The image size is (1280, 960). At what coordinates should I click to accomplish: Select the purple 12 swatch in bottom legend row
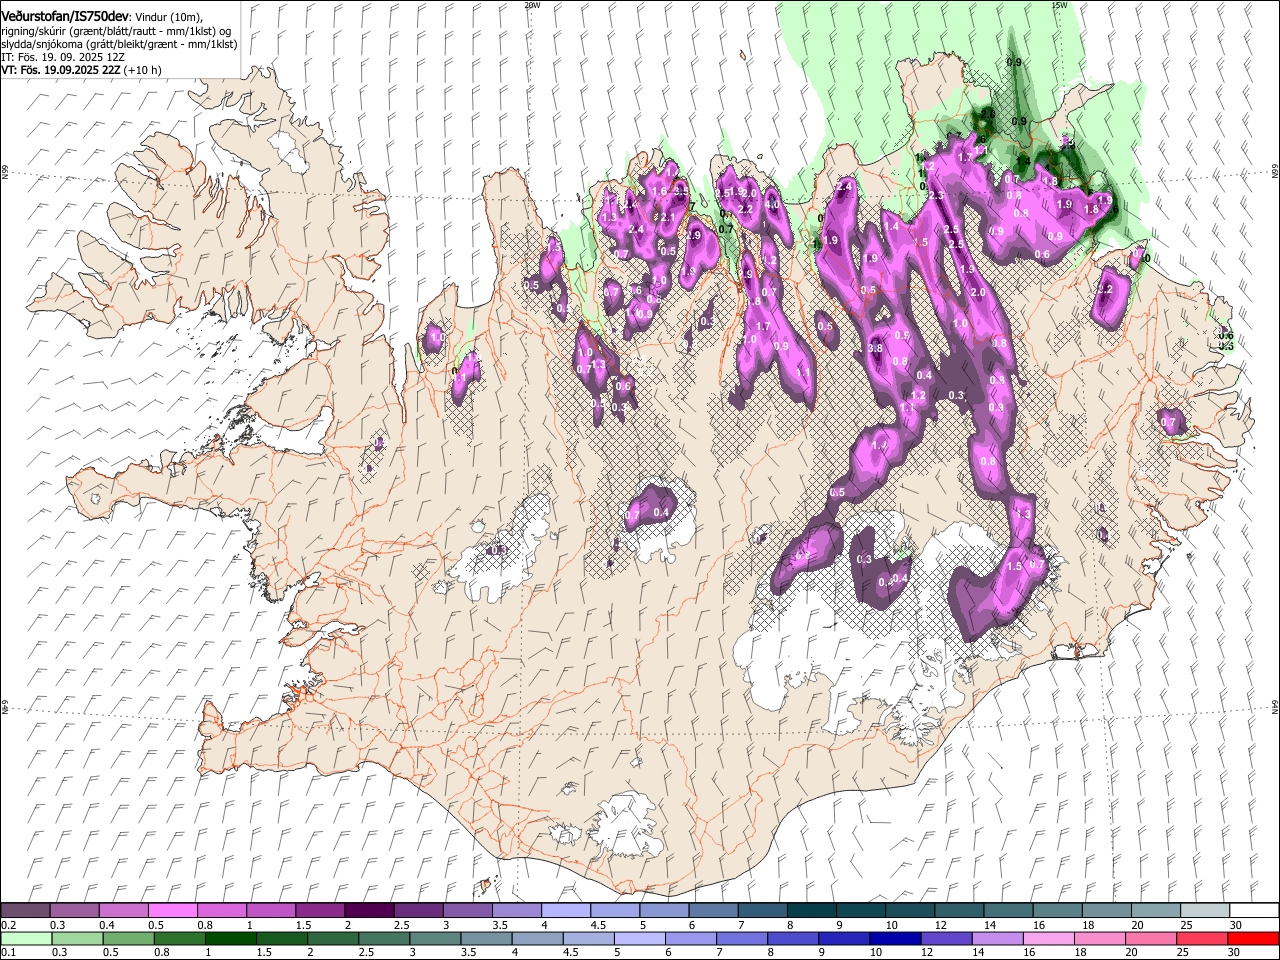[x=946, y=938]
